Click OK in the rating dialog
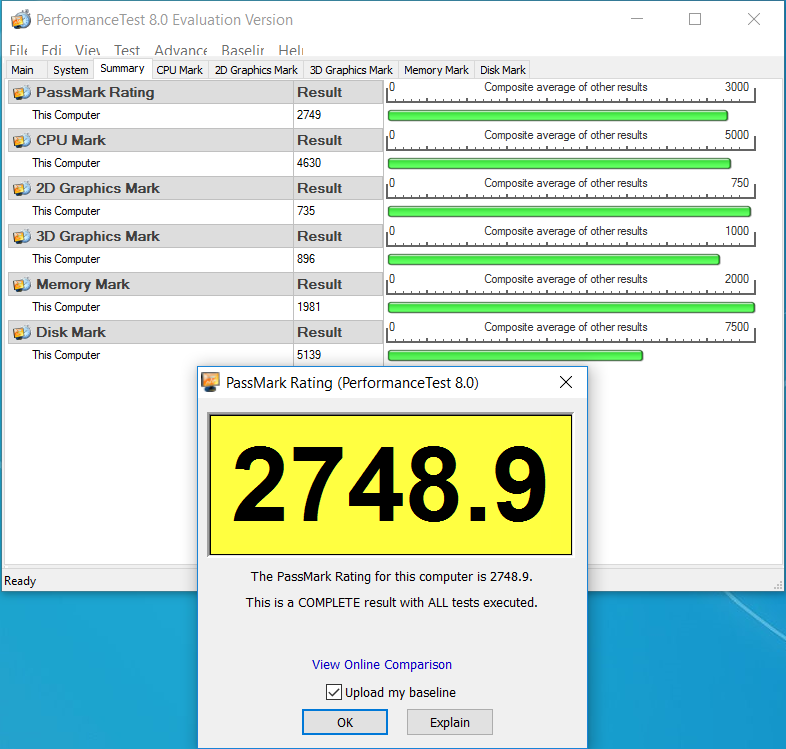Viewport: 786px width, 749px height. click(x=345, y=722)
